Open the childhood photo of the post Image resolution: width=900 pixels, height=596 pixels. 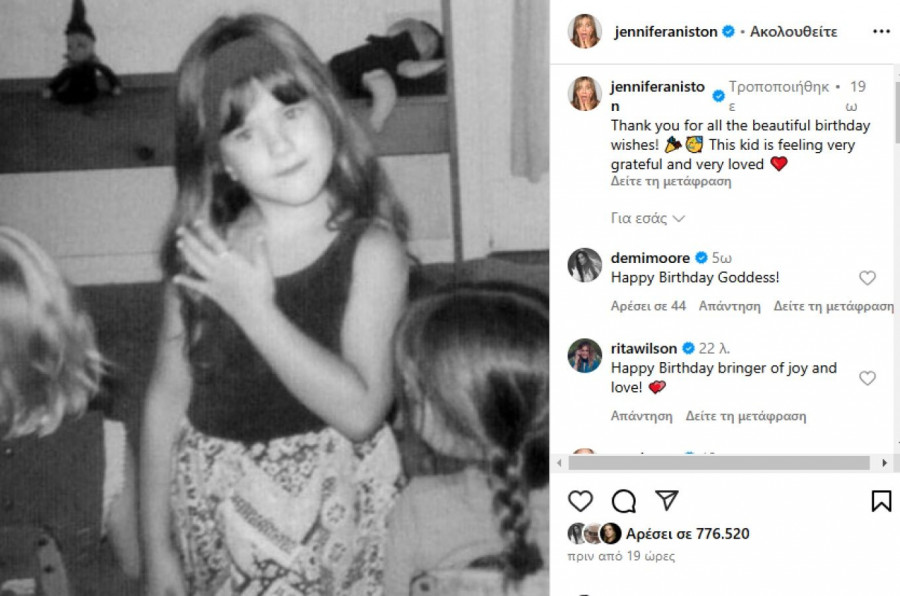tap(275, 298)
